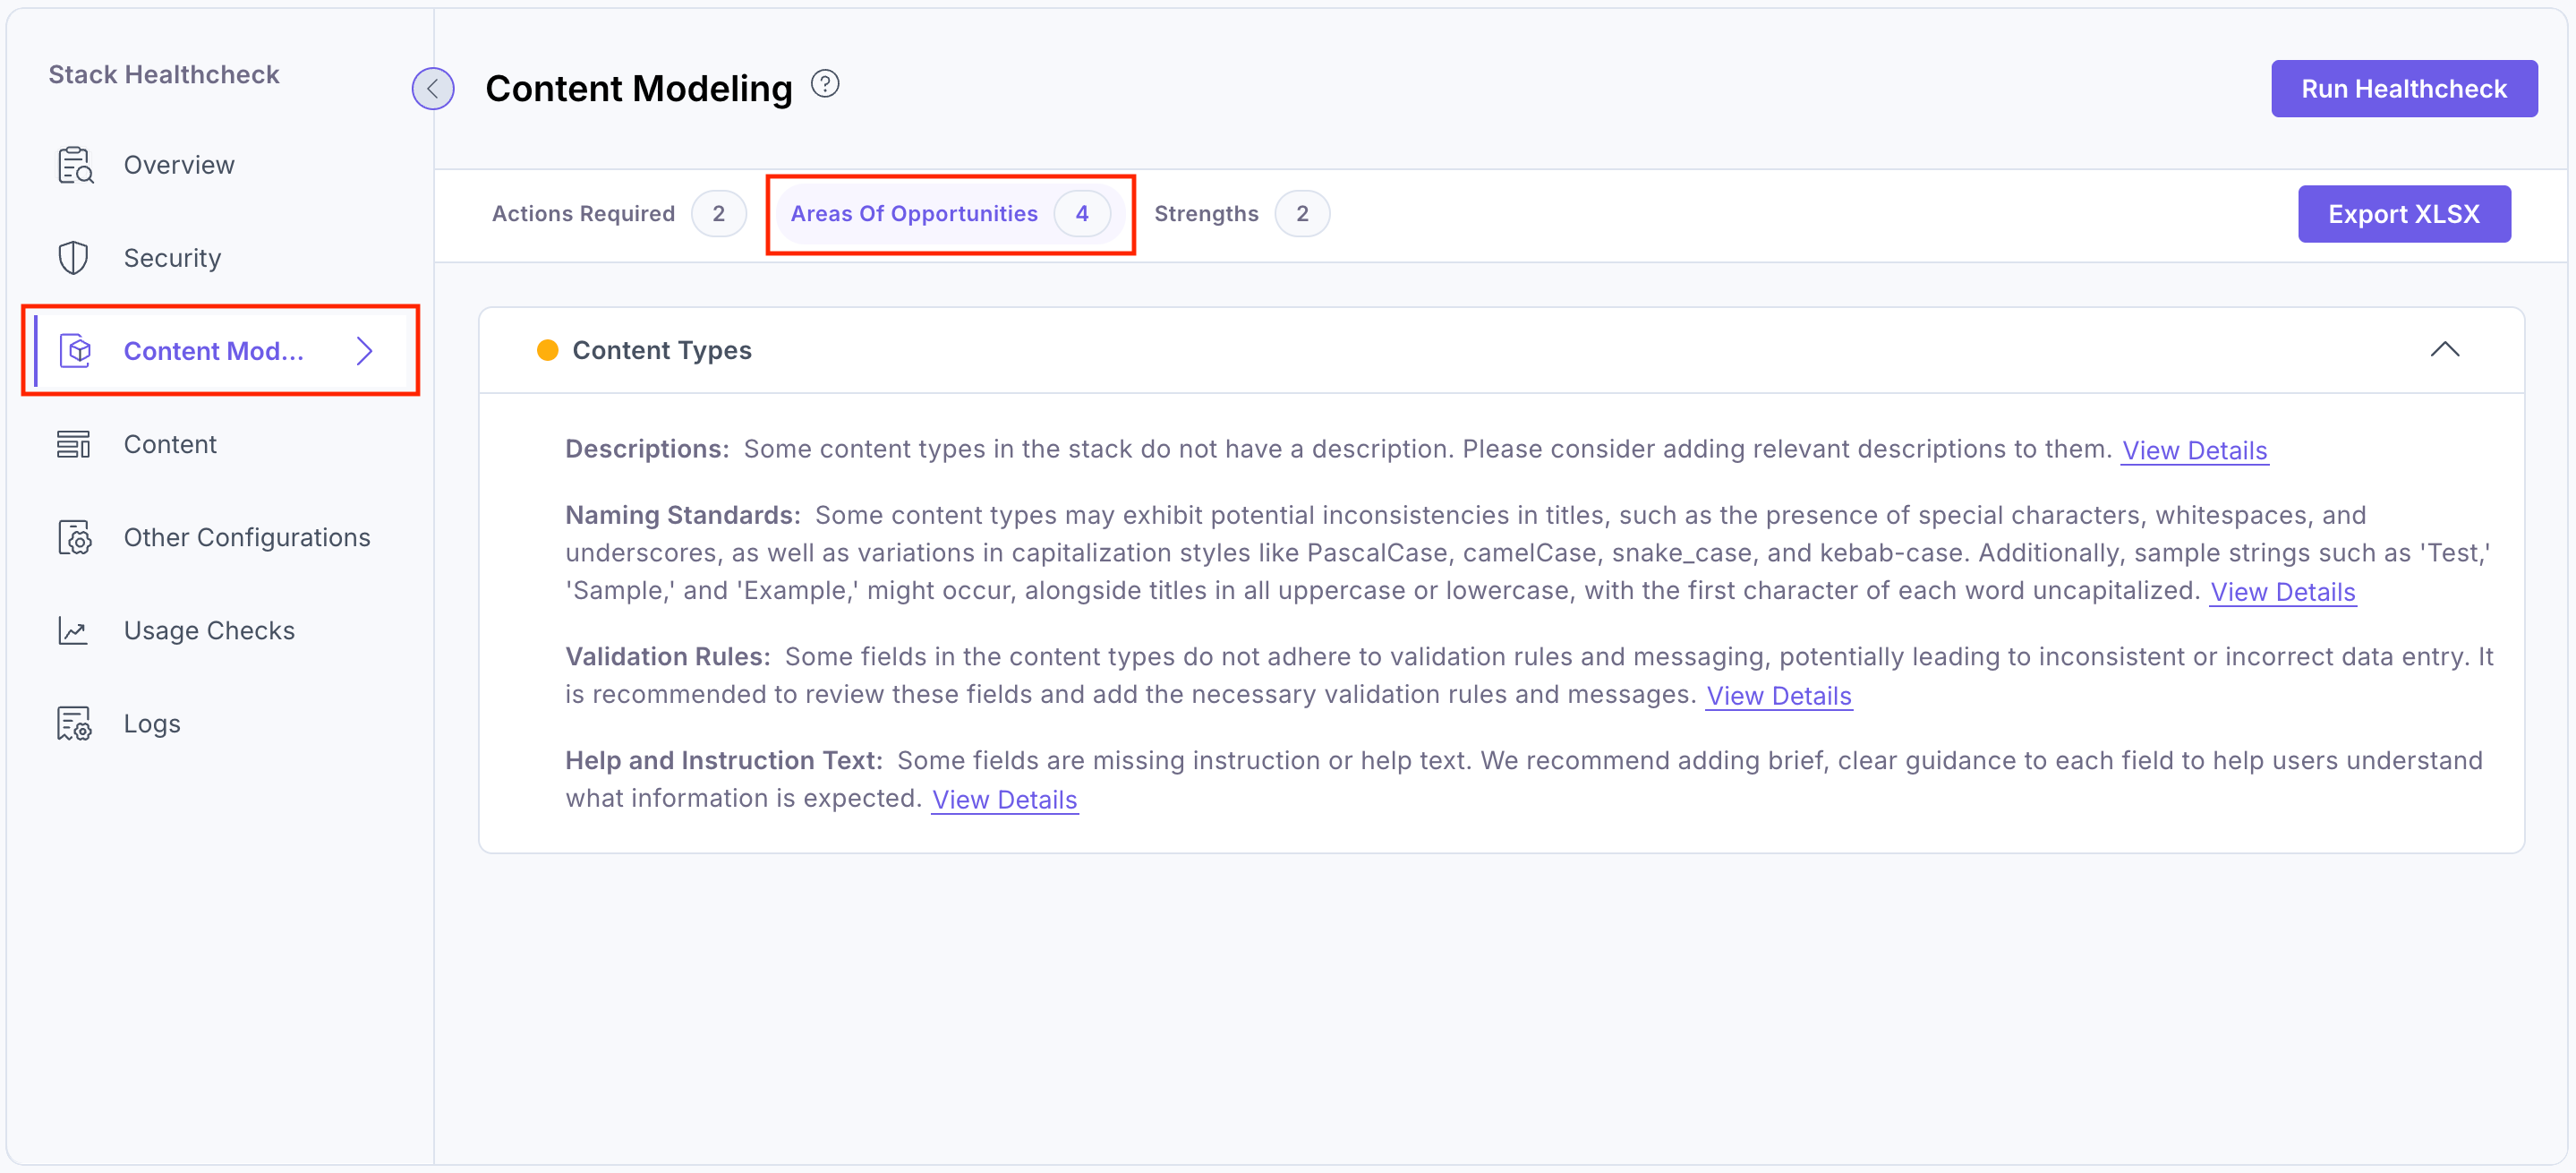Click the back arrow next to Content Modeling

pyautogui.click(x=432, y=88)
